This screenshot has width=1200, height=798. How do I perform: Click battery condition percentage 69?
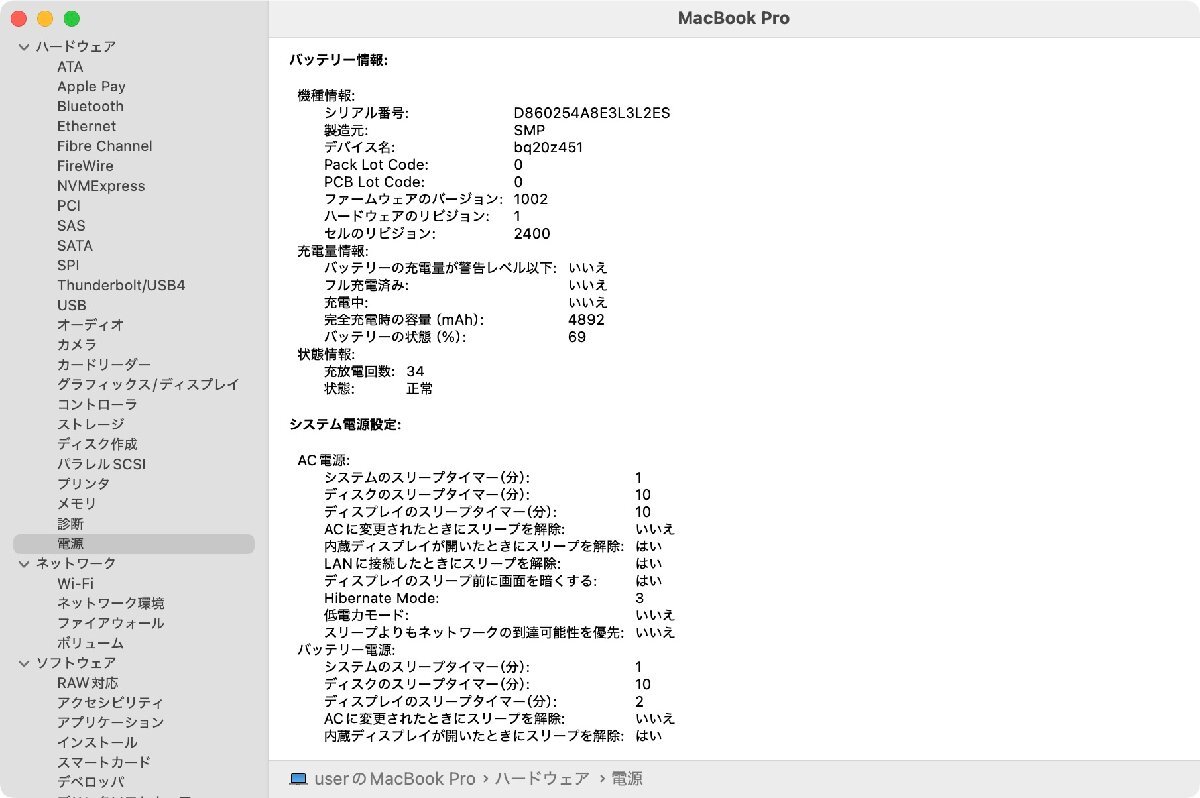pyautogui.click(x=577, y=337)
